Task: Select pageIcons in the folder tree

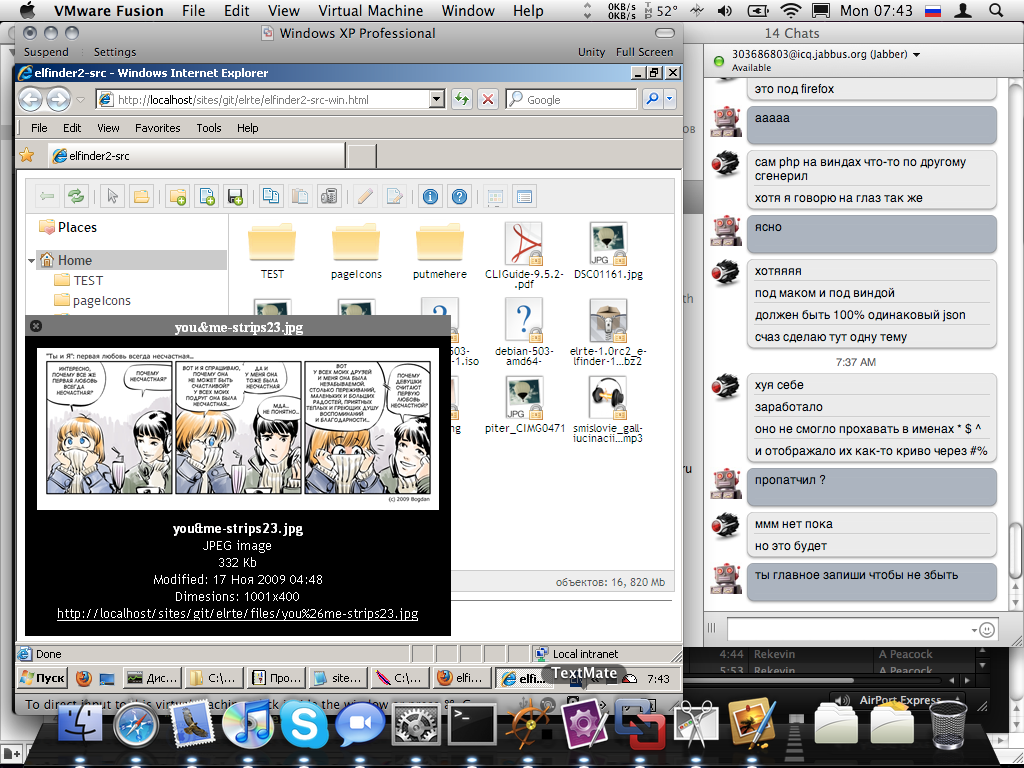Action: point(101,300)
